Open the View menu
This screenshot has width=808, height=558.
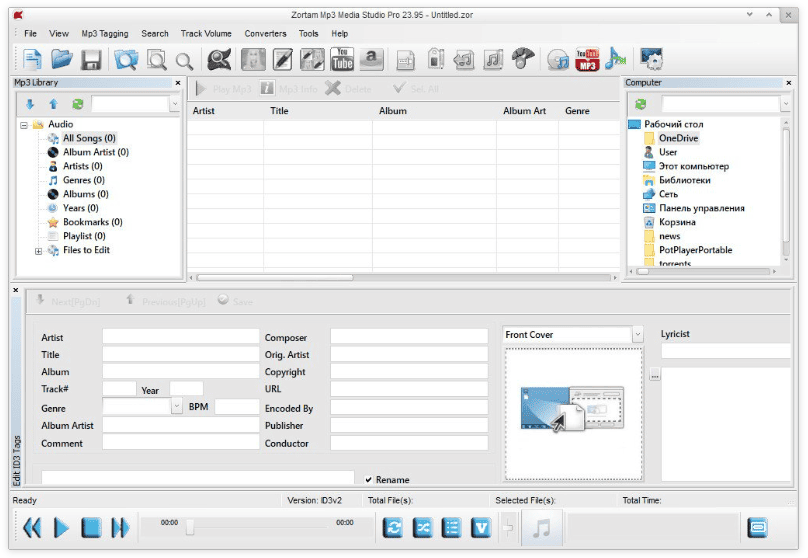tap(59, 33)
